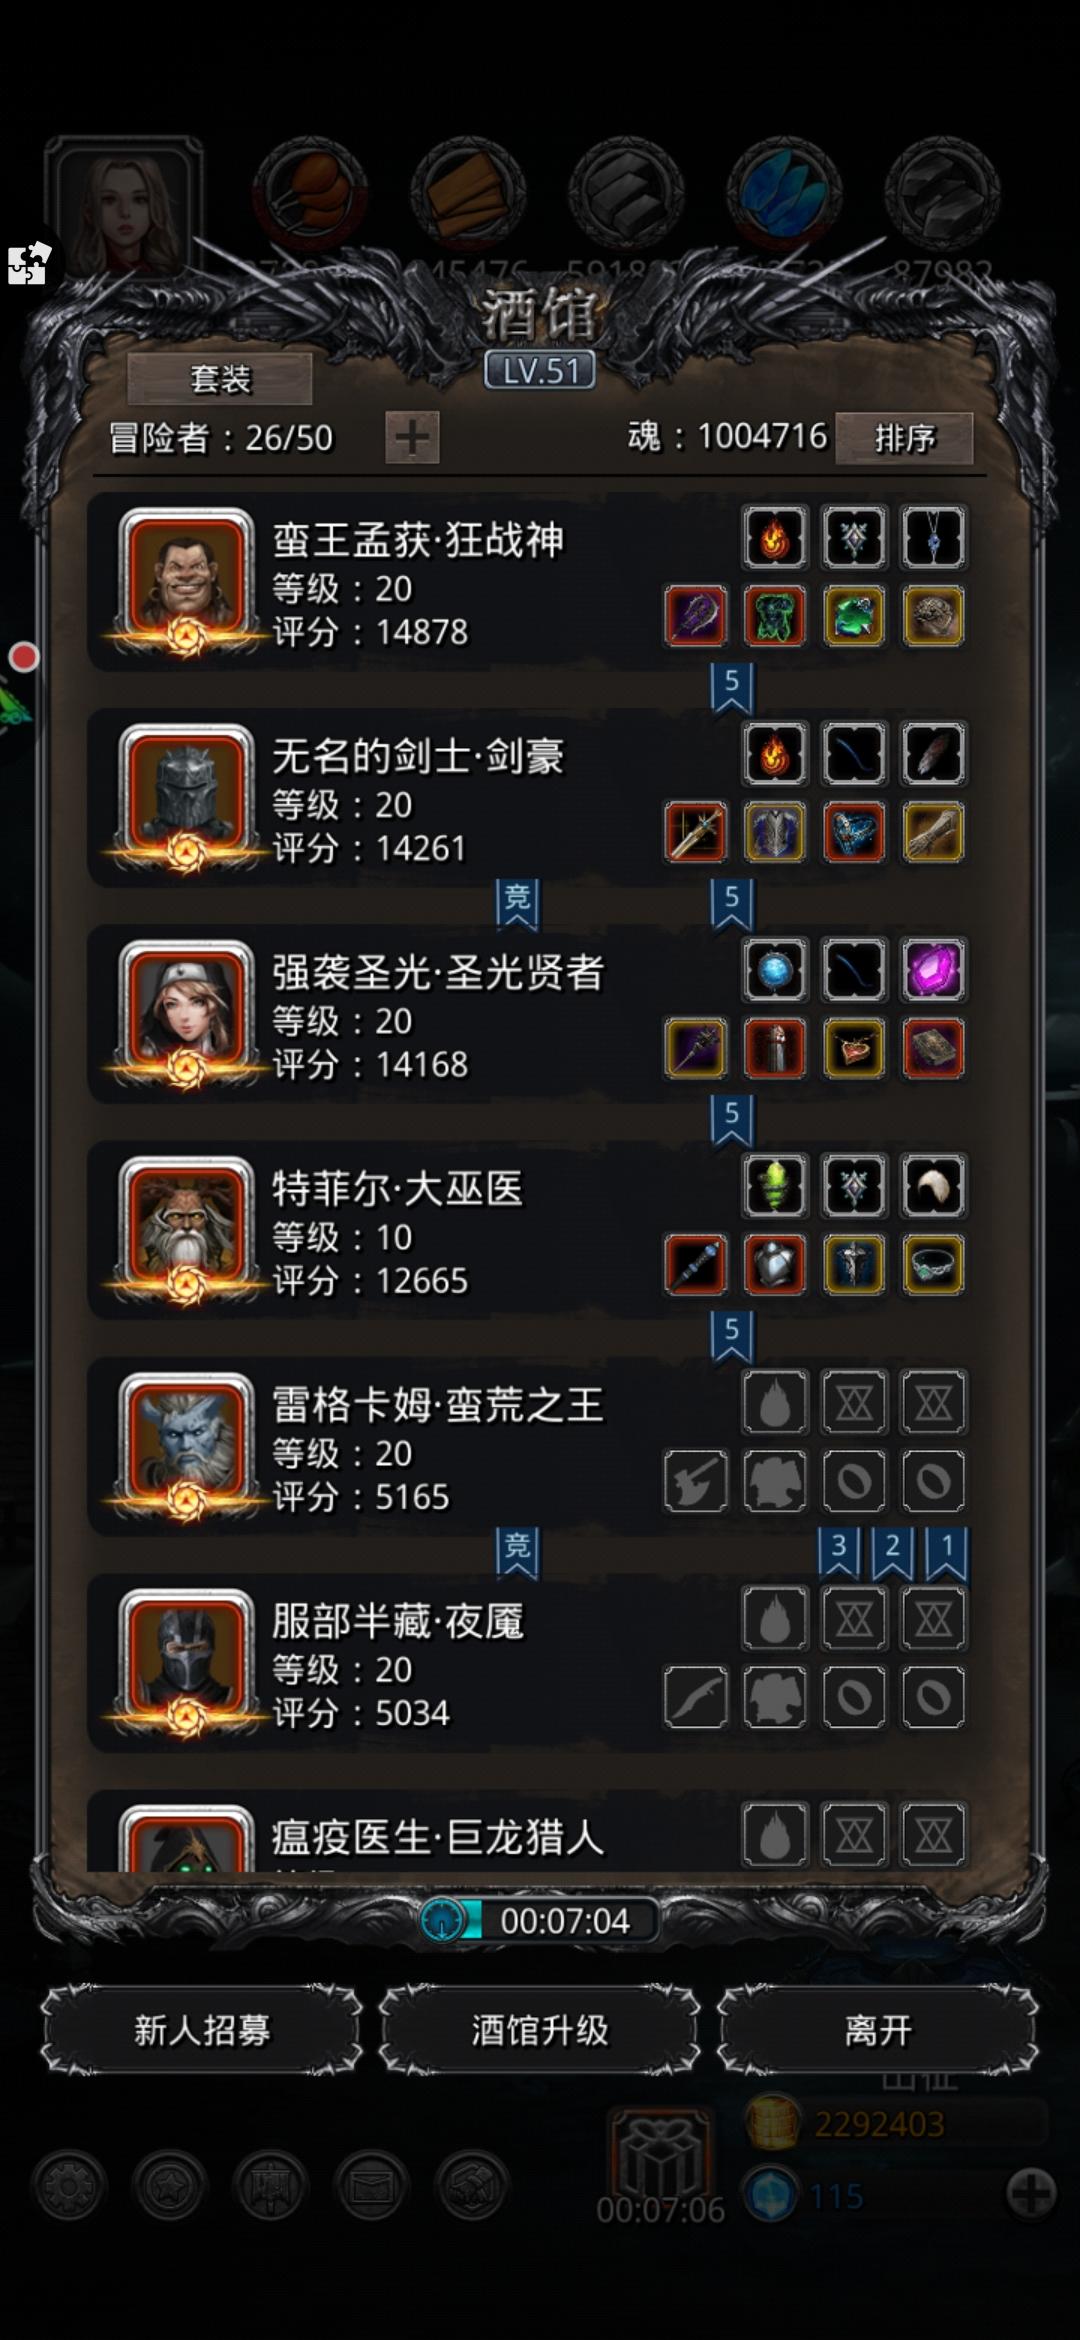Open the 套装 tab
The height and width of the screenshot is (2340, 1080).
[220, 379]
